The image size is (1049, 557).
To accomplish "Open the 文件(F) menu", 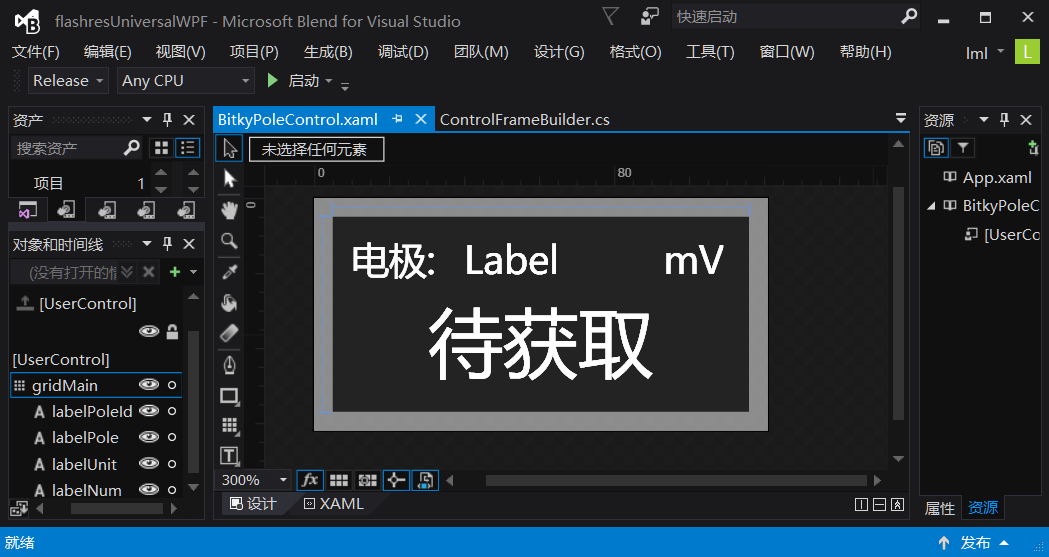I will point(35,52).
